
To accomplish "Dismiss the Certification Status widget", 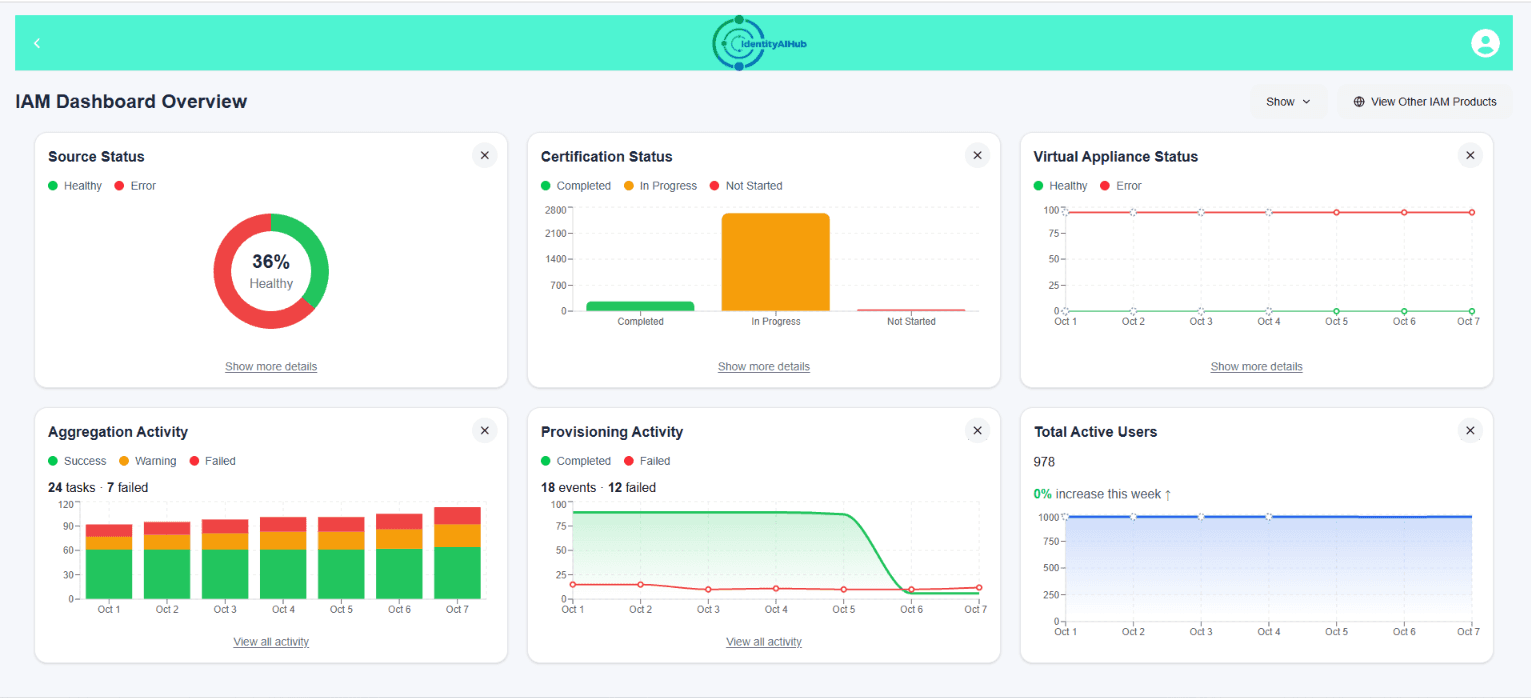I will 977,155.
